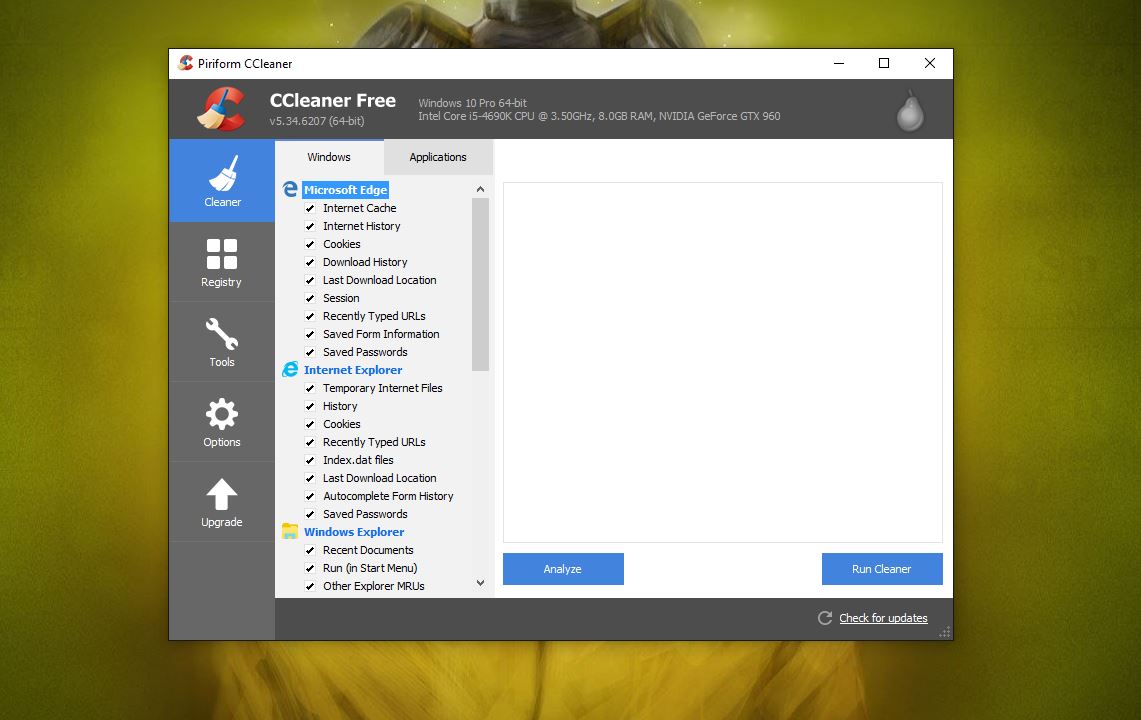The image size is (1141, 720).
Task: Close the CCleaner window
Action: coord(930,63)
